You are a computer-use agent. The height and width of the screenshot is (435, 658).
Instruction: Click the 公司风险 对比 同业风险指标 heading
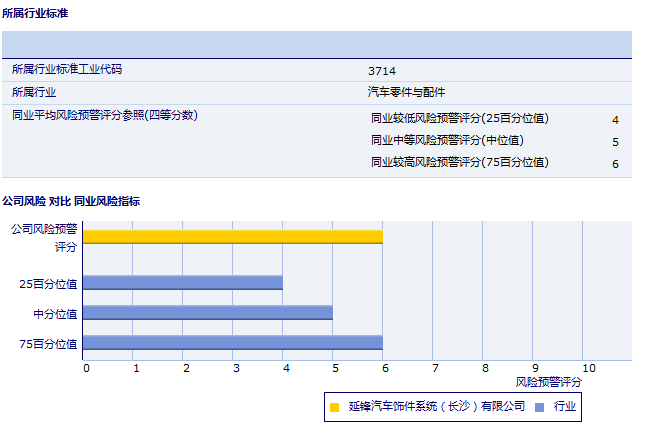71,201
